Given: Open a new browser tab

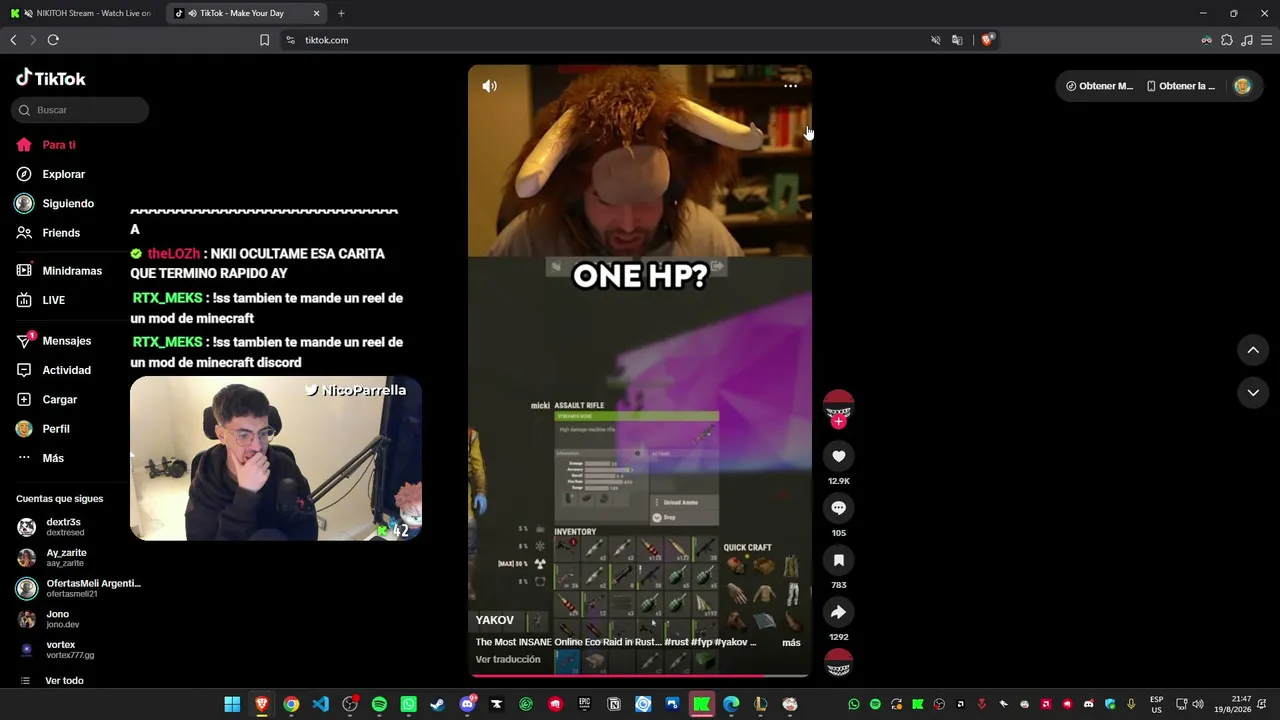Looking at the screenshot, I should 341,13.
